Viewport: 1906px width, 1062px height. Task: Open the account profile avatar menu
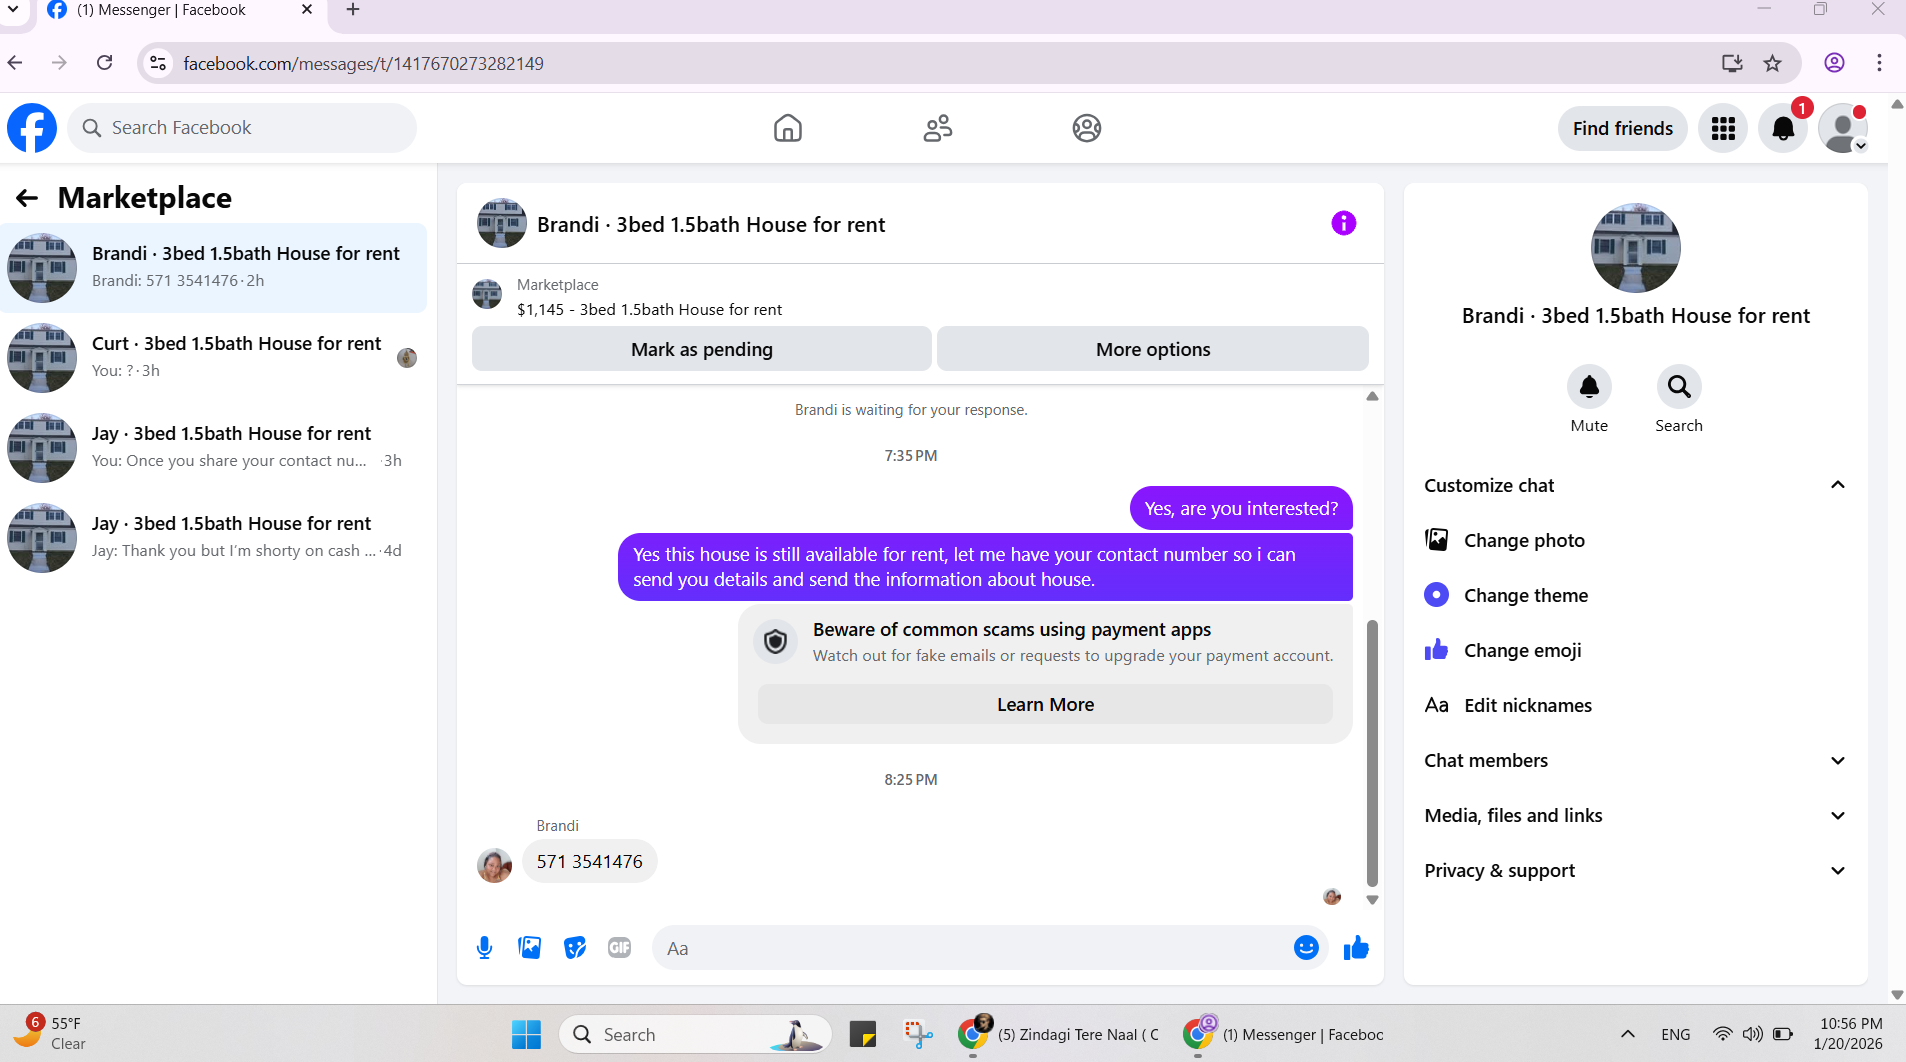tap(1843, 128)
